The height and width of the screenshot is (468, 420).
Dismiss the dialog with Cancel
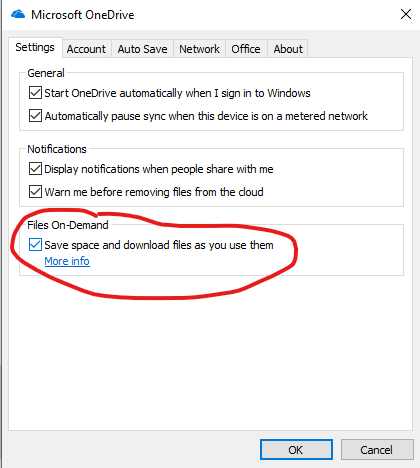click(x=377, y=450)
